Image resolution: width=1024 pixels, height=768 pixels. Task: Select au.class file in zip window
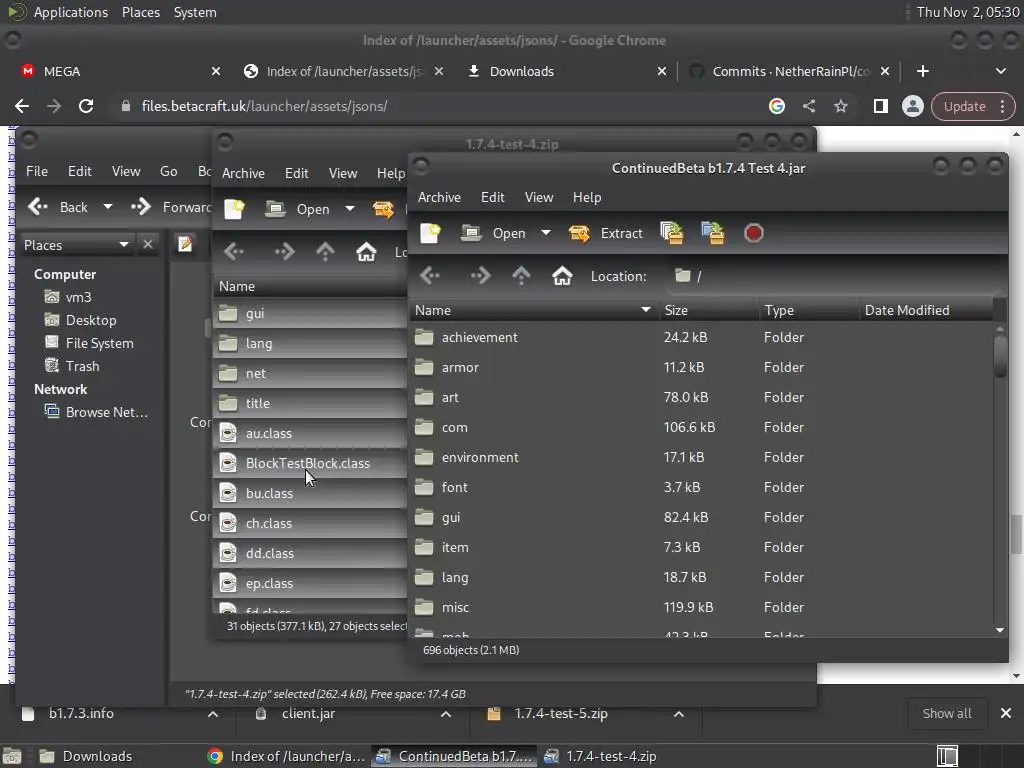click(x=310, y=434)
